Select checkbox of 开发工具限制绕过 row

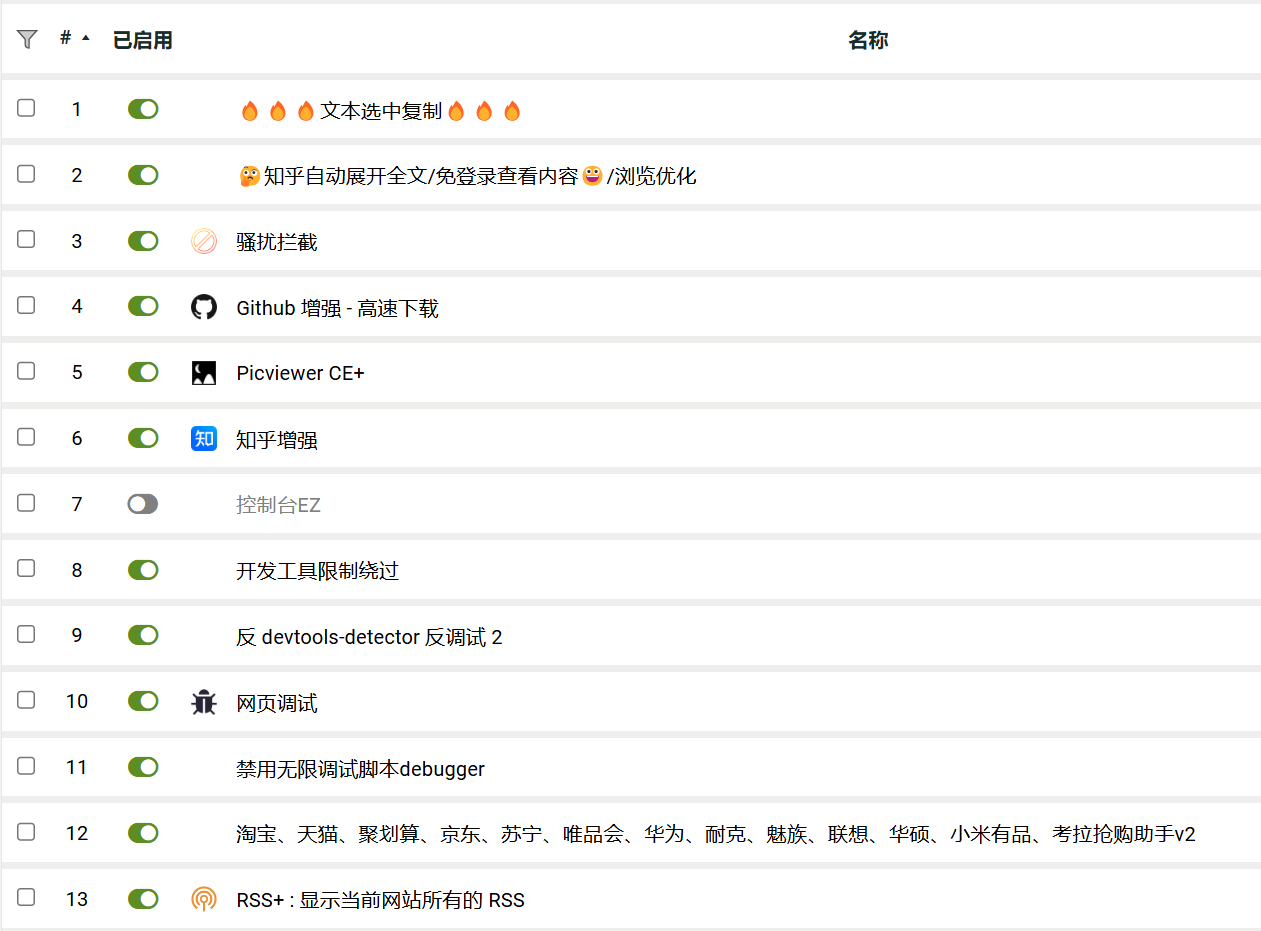(26, 568)
